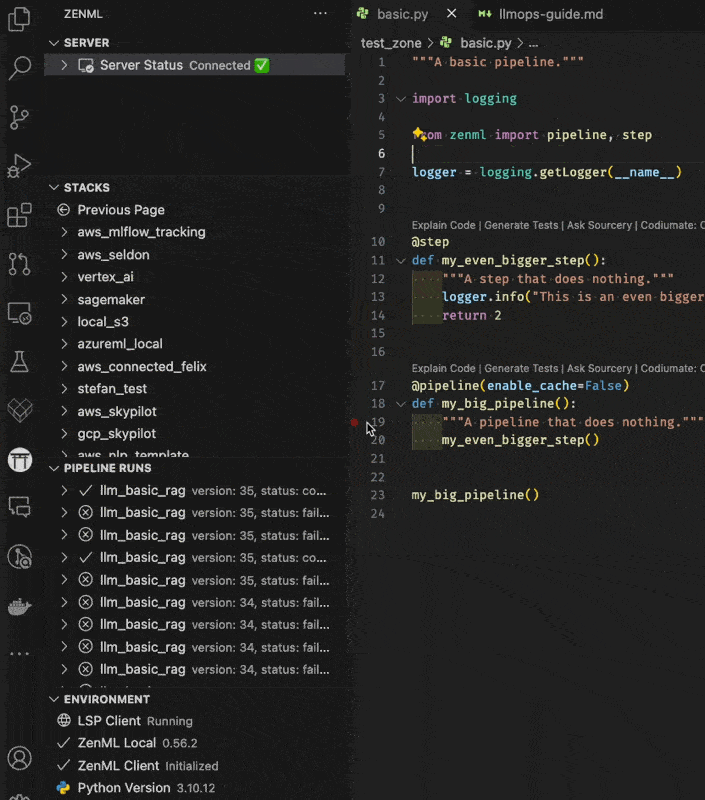
Task: Close the basic.py editor tab
Action: pyautogui.click(x=452, y=14)
